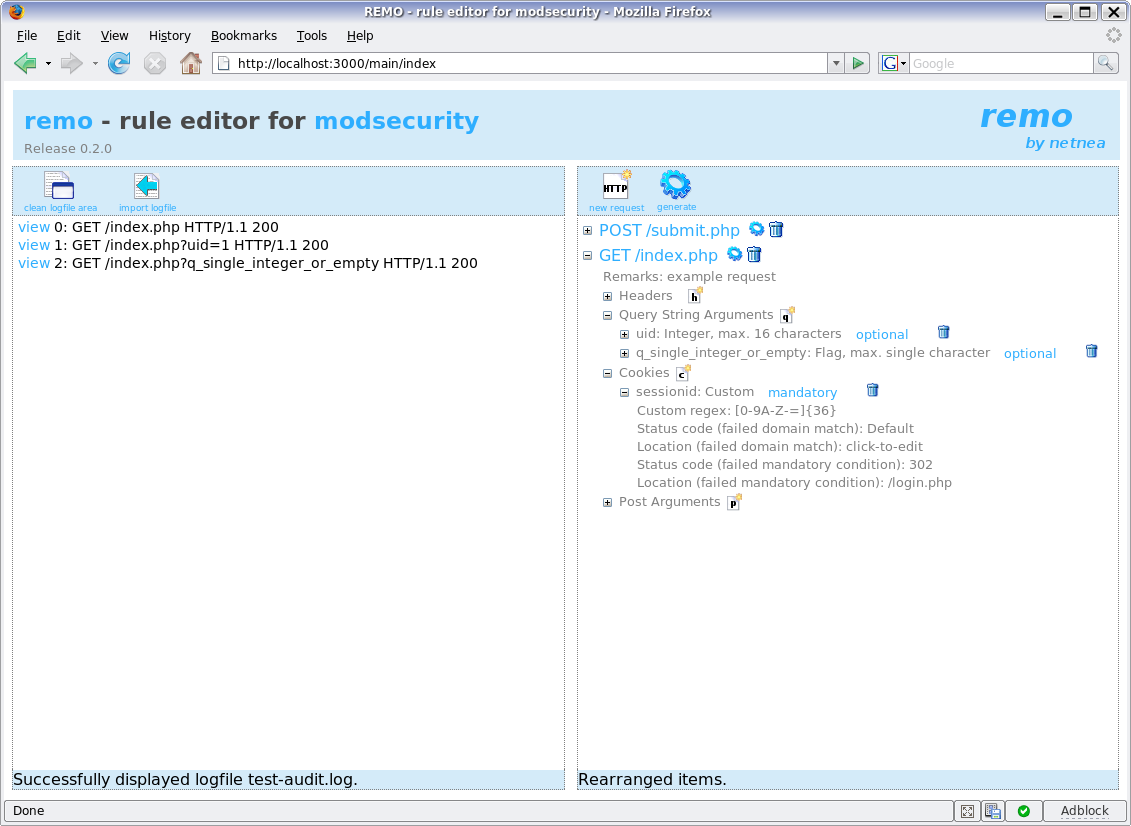Edit Status code (failed domain match): Default

pyautogui.click(x=891, y=429)
